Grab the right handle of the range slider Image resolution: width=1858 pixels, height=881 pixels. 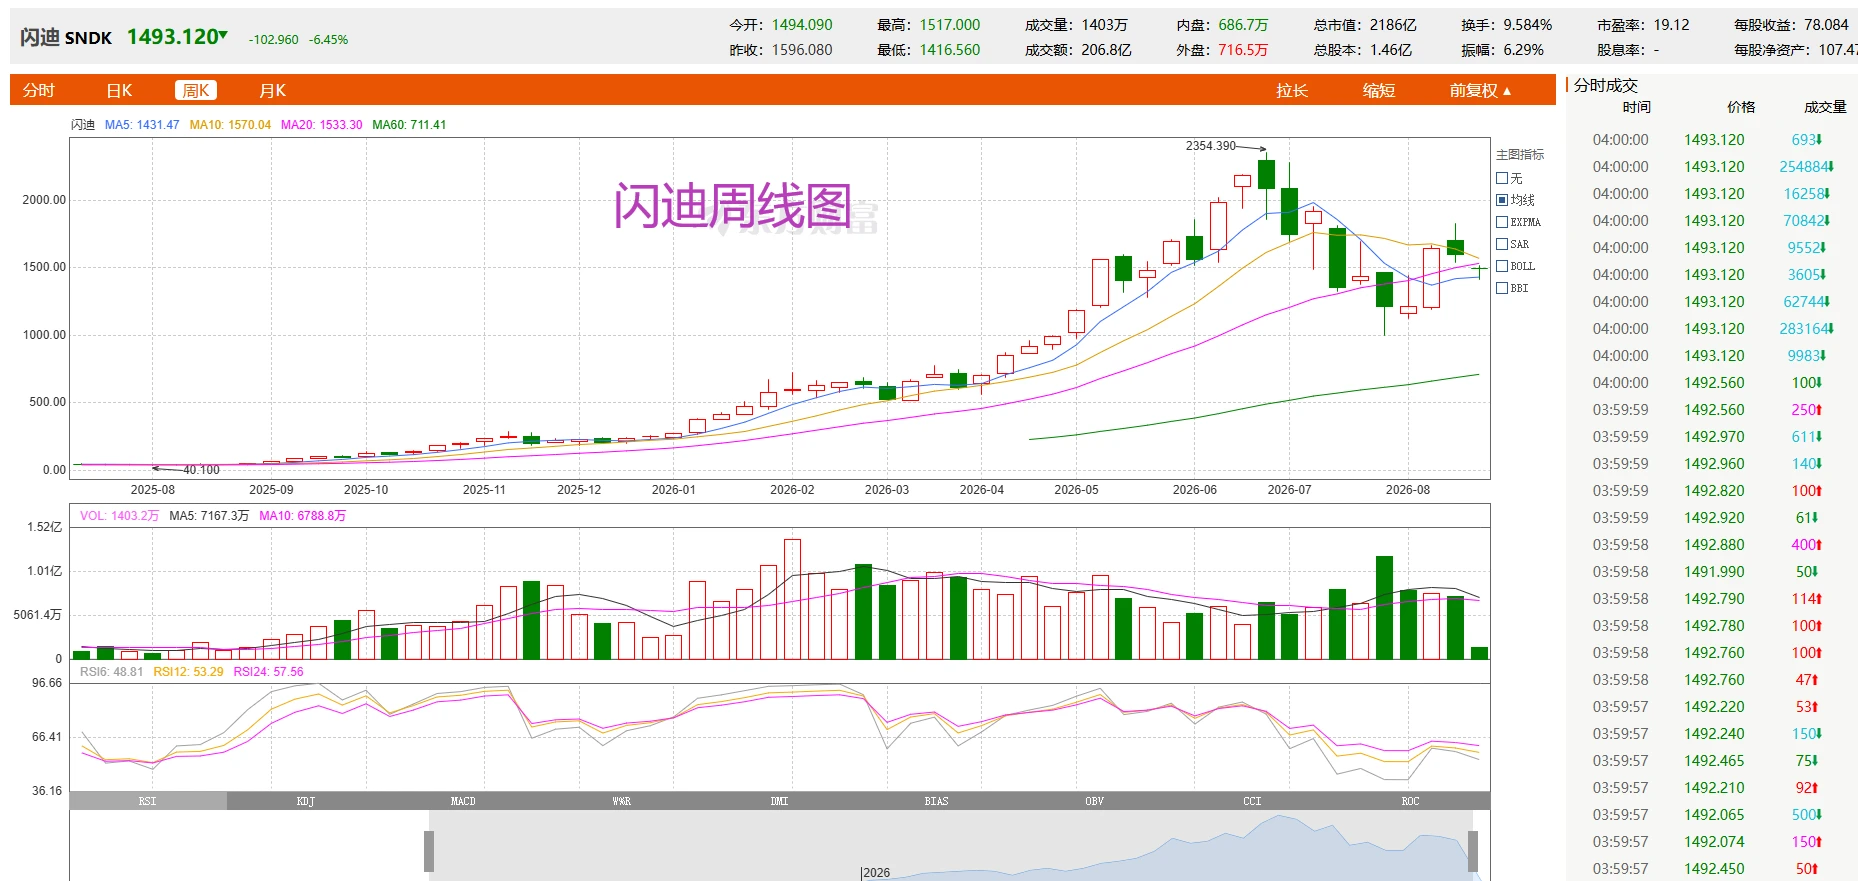tap(1473, 851)
